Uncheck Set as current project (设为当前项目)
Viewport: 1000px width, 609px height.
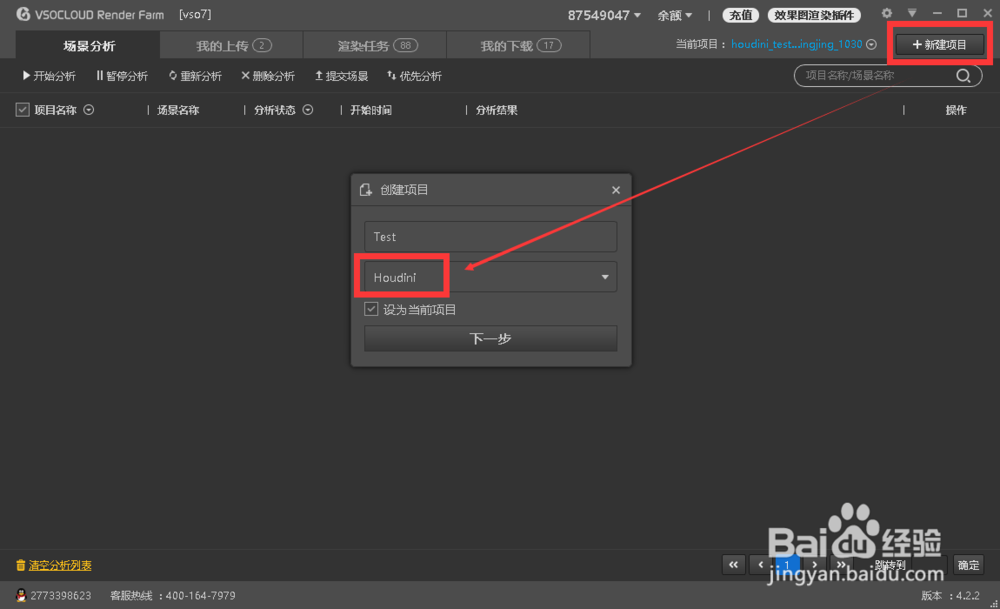(371, 309)
